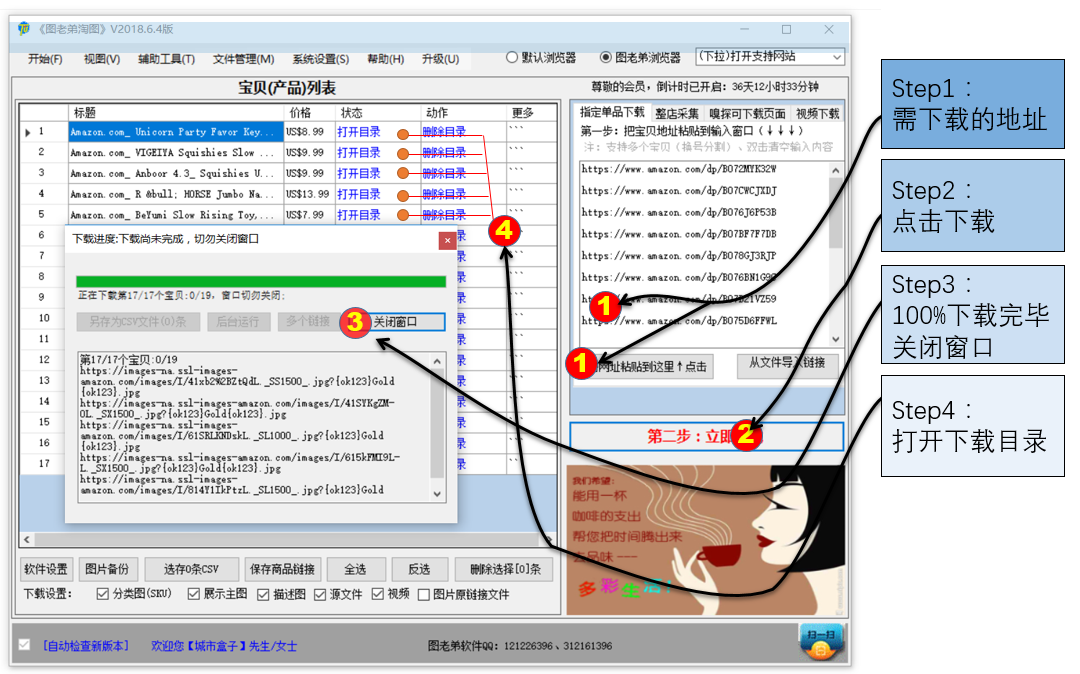This screenshot has height=674, width=1080.
Task: Open the (下拉)打开支持网站 dropdown
Action: click(x=770, y=56)
